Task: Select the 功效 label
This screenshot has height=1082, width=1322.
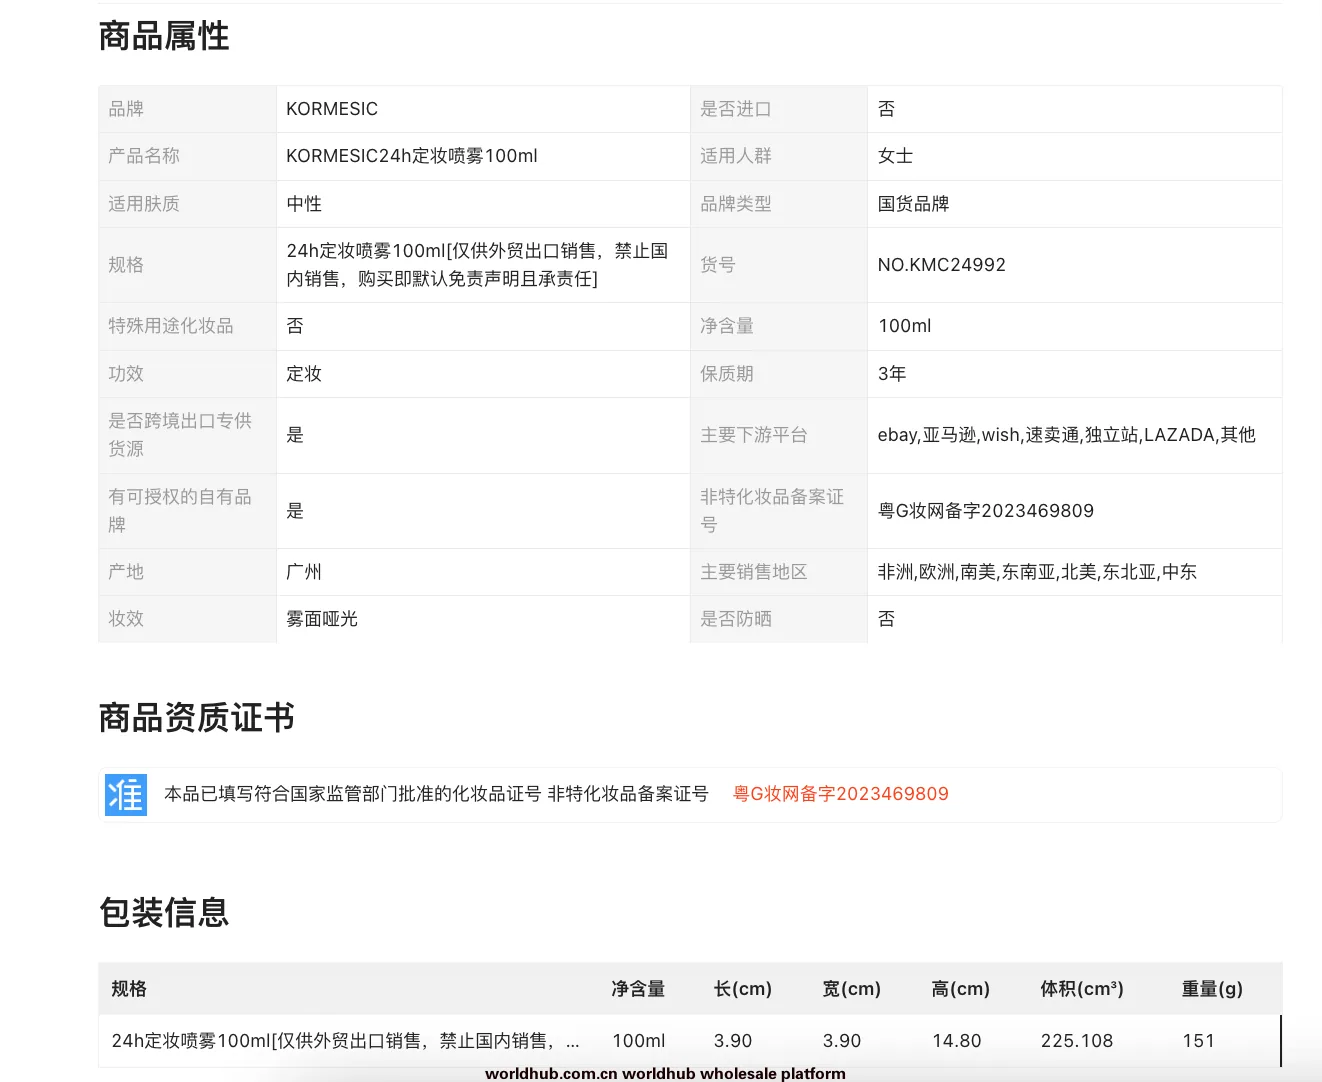Action: [x=126, y=374]
